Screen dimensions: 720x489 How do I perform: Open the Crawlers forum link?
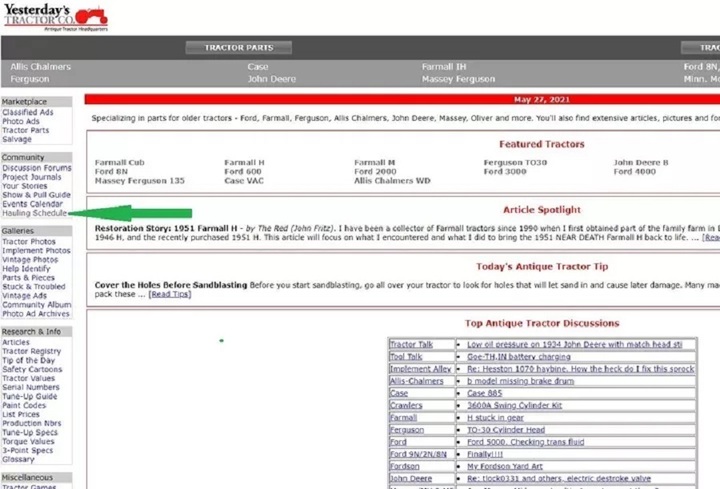(x=406, y=405)
